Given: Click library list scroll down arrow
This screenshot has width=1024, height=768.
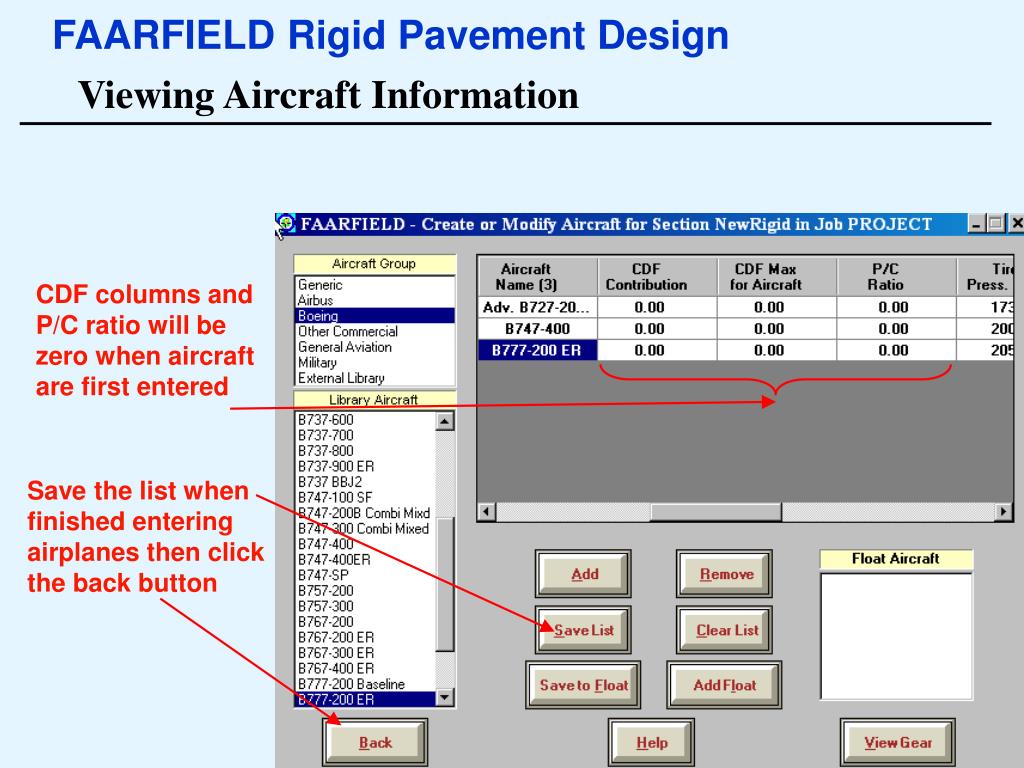Looking at the screenshot, I should click(445, 697).
